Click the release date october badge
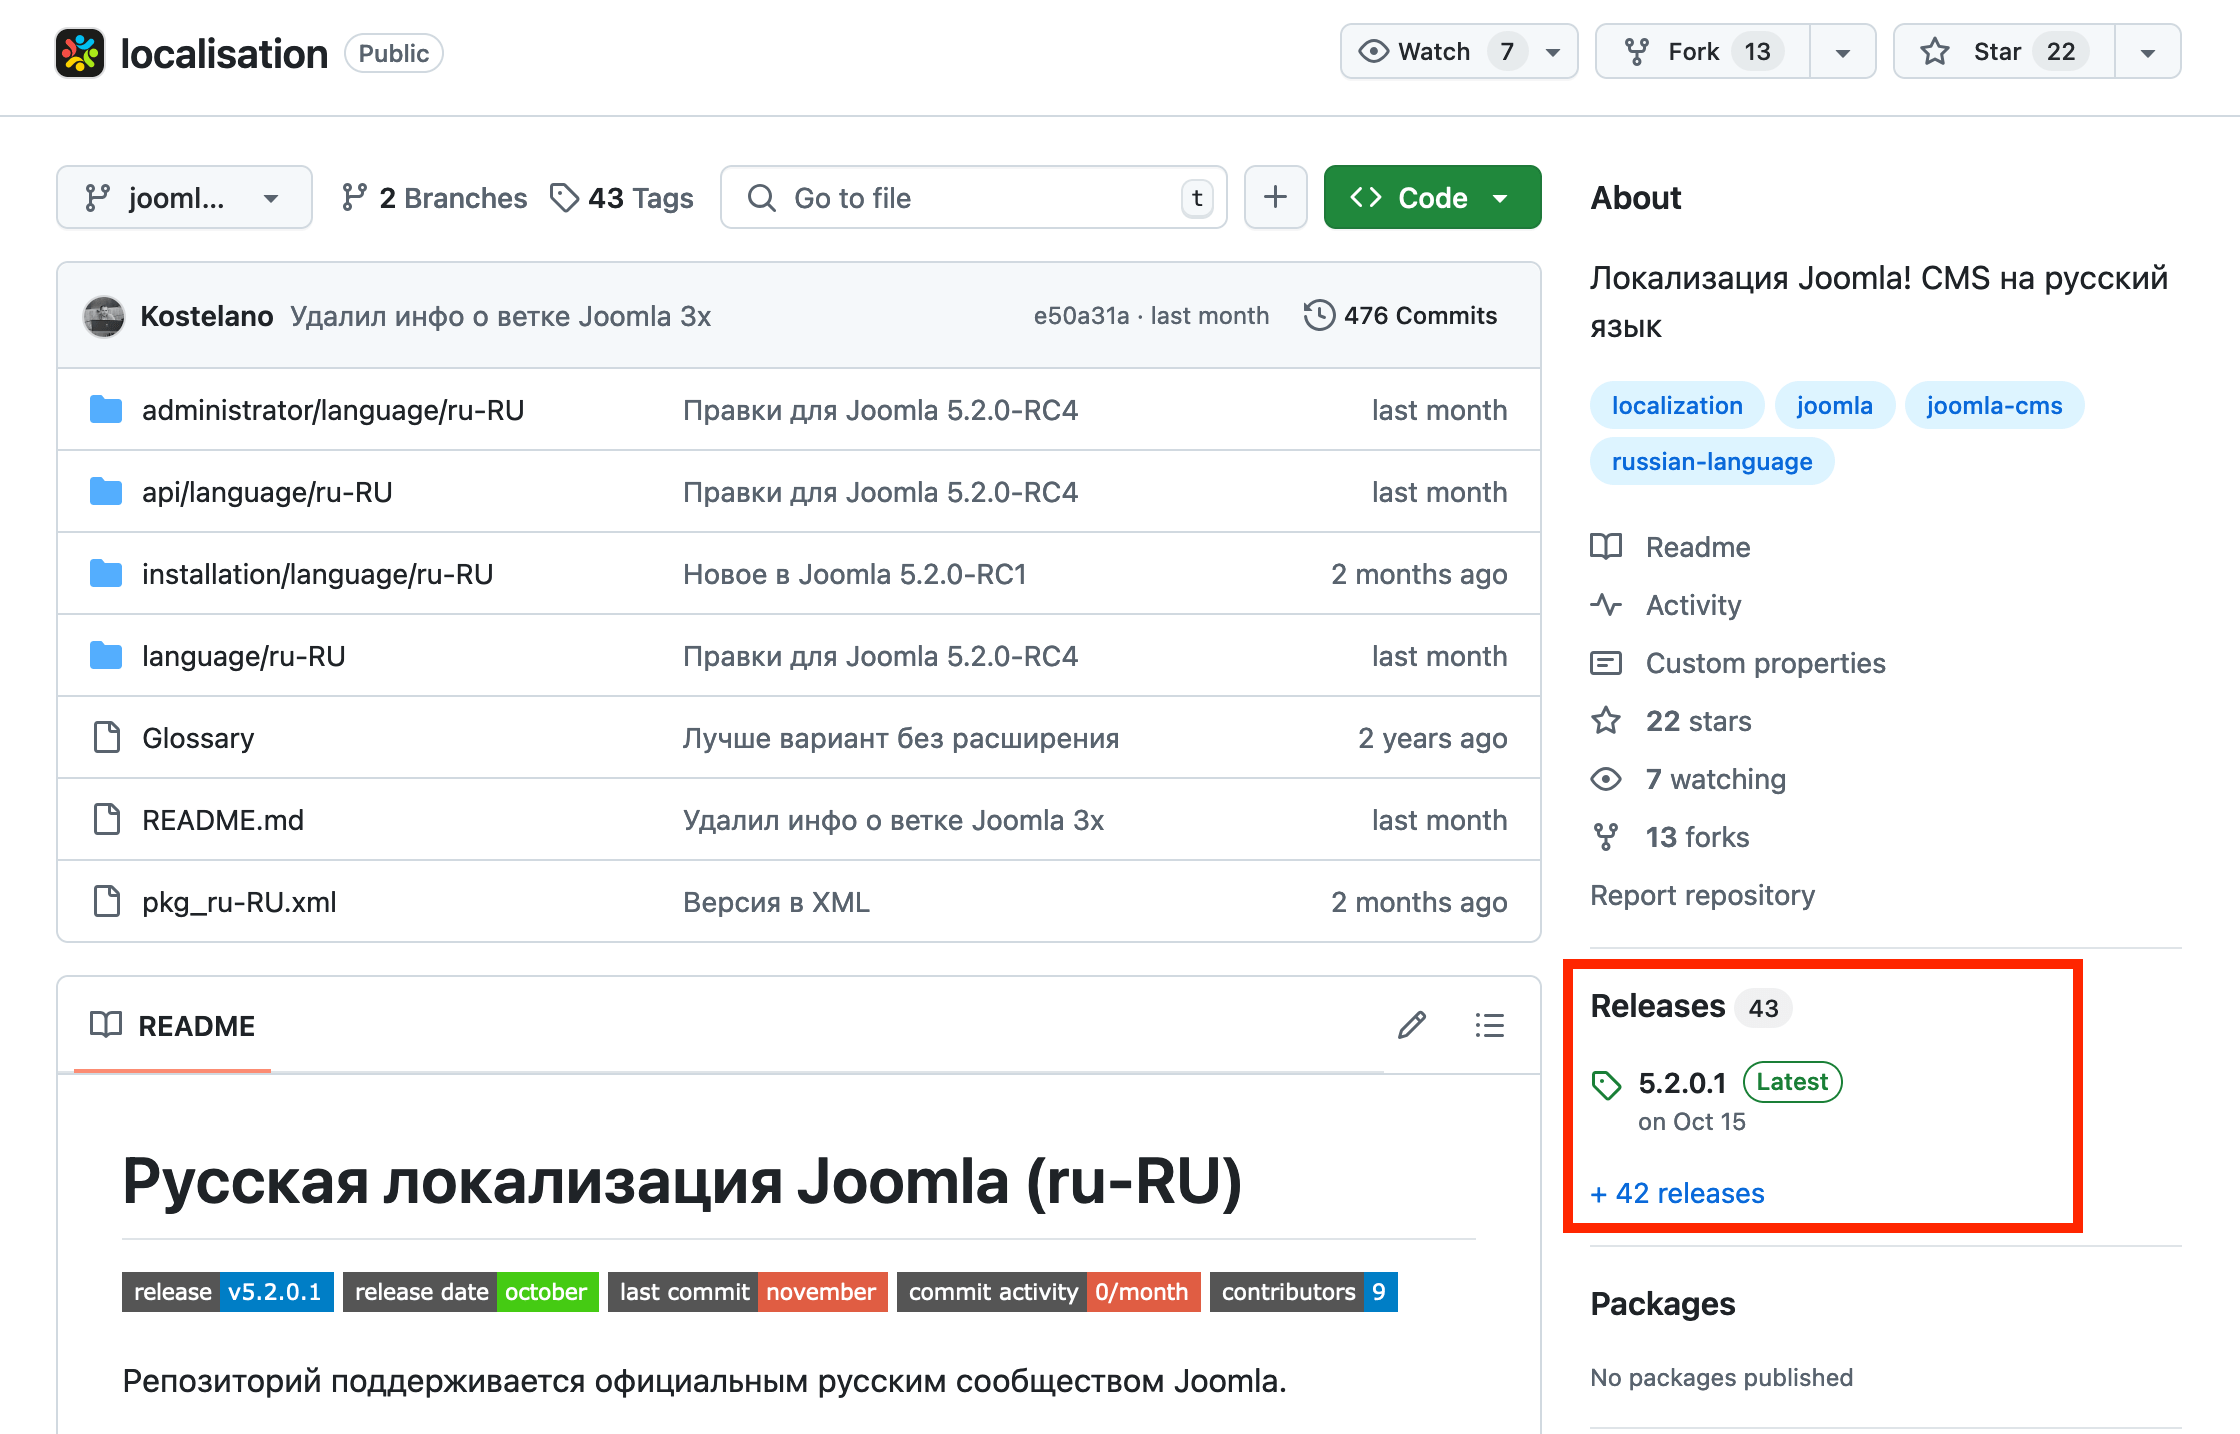2240x1434 pixels. pos(471,1292)
